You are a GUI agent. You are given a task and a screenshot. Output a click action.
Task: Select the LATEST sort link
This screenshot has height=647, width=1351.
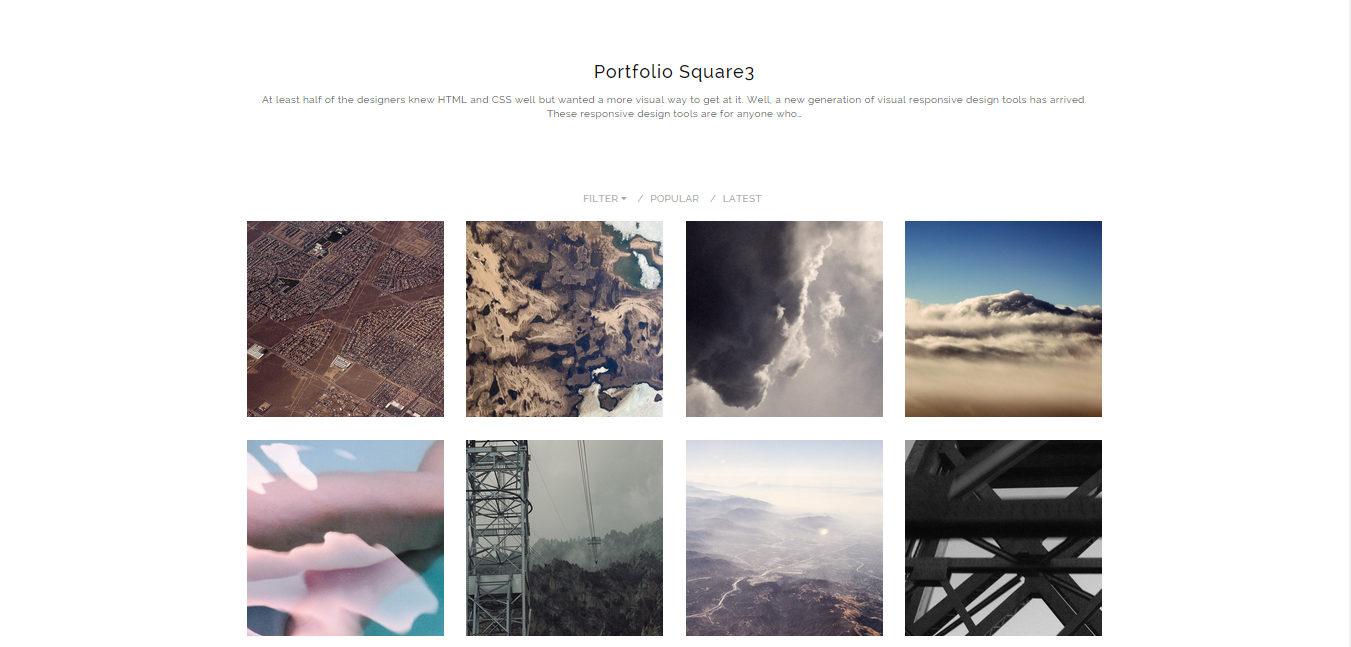pos(742,199)
